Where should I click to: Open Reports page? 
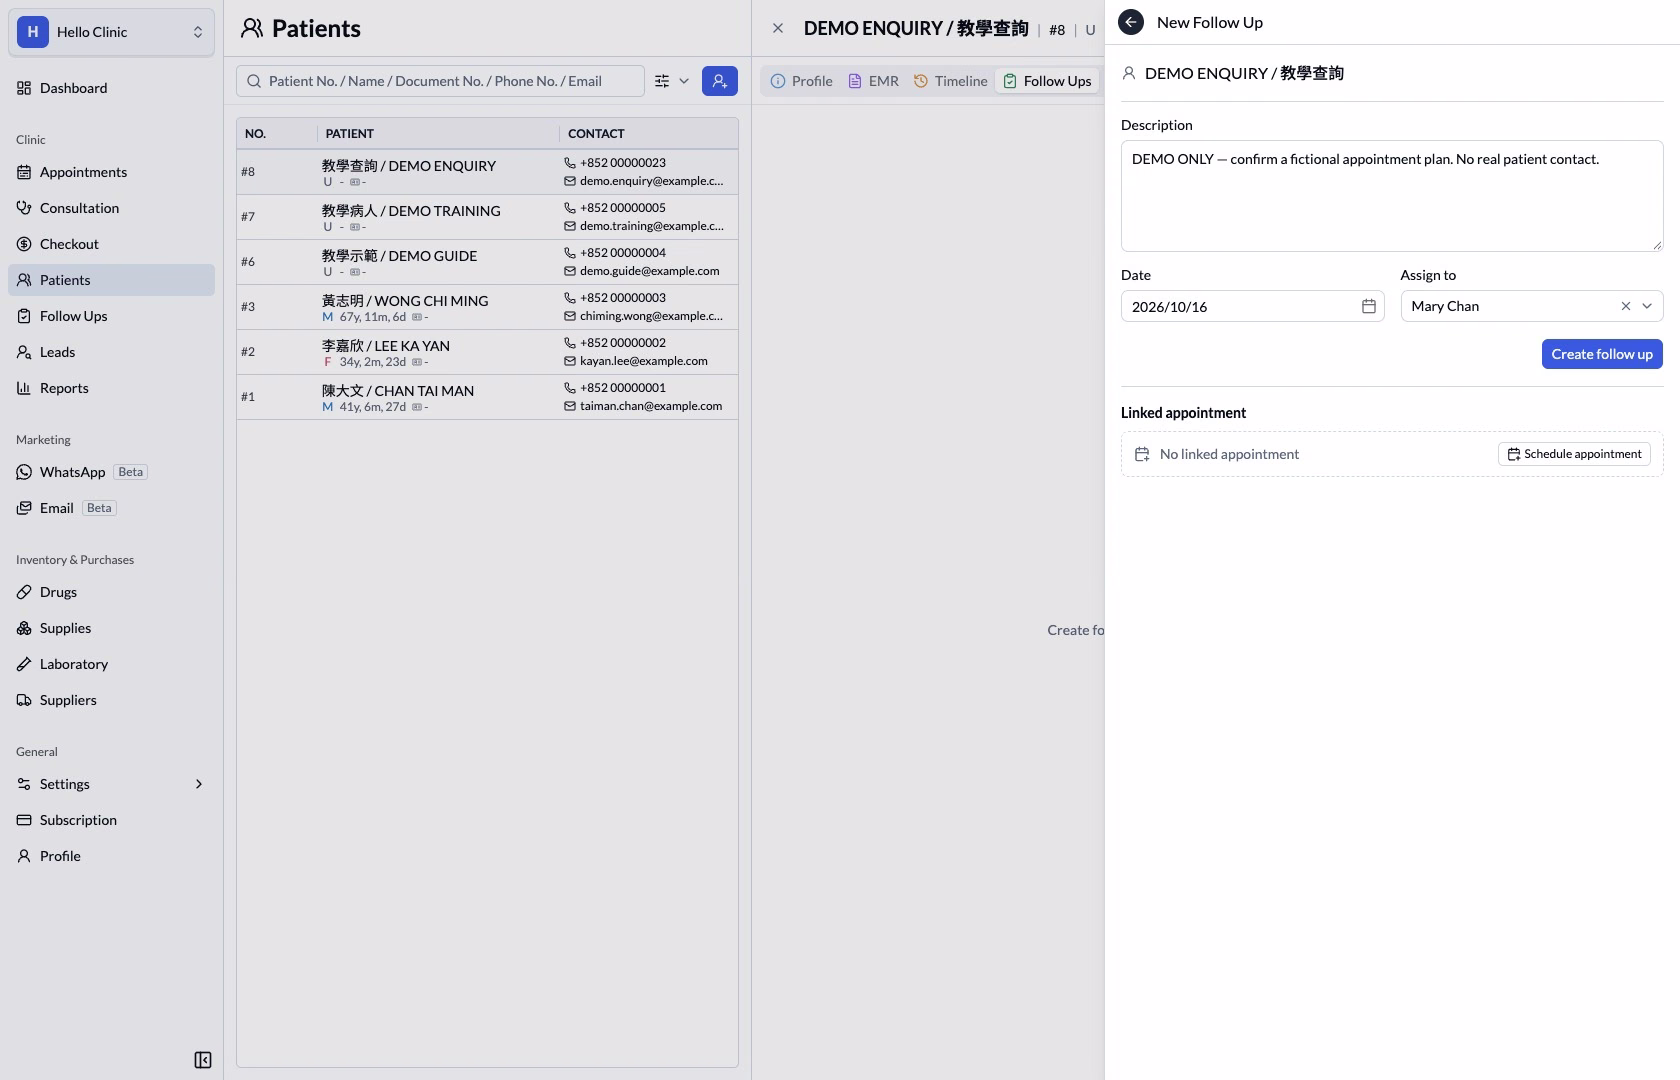111,388
